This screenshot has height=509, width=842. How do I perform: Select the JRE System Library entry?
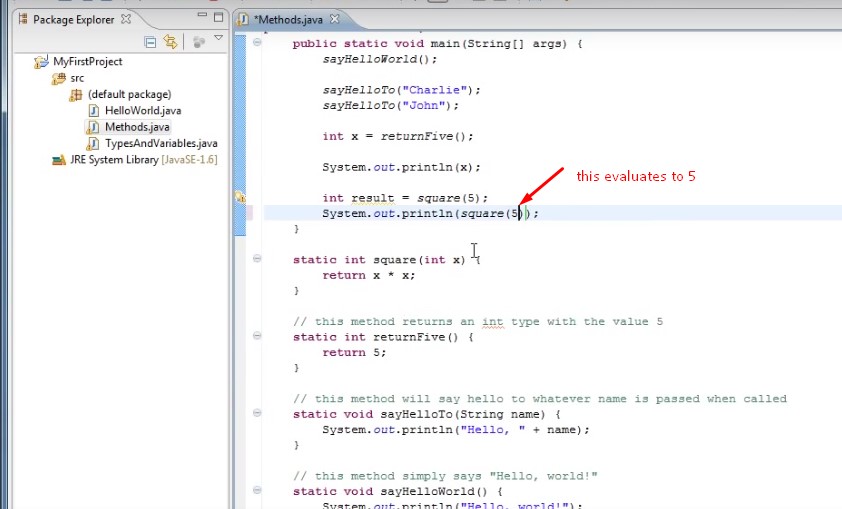click(x=134, y=160)
